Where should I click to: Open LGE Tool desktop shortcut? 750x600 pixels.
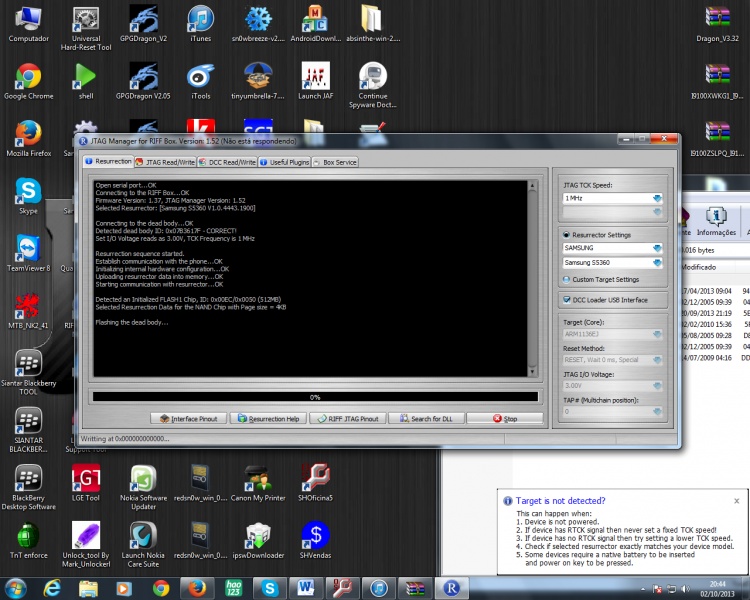click(x=86, y=483)
